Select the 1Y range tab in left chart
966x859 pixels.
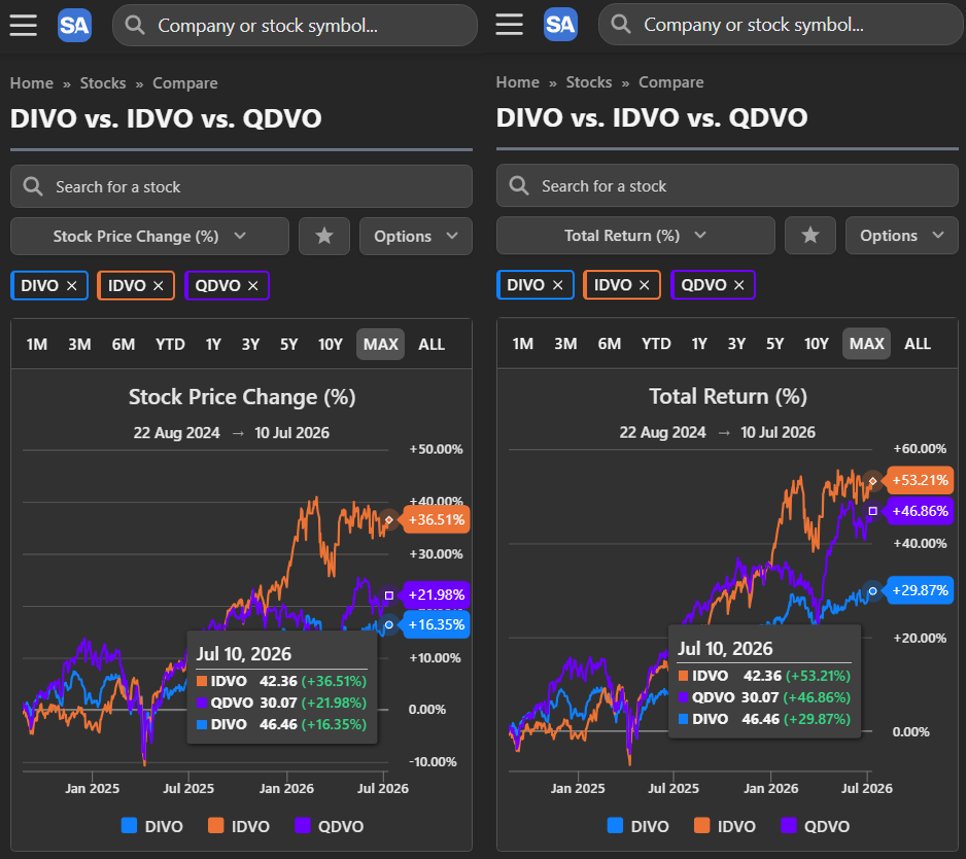213,344
